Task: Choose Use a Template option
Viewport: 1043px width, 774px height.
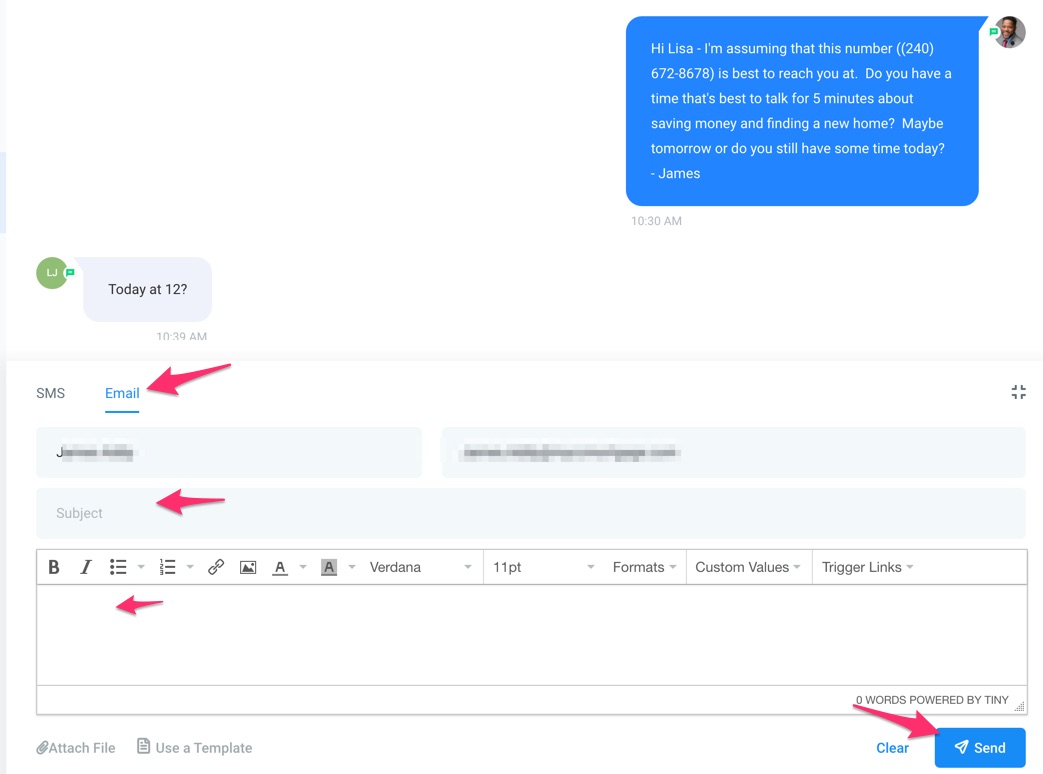Action: point(195,747)
